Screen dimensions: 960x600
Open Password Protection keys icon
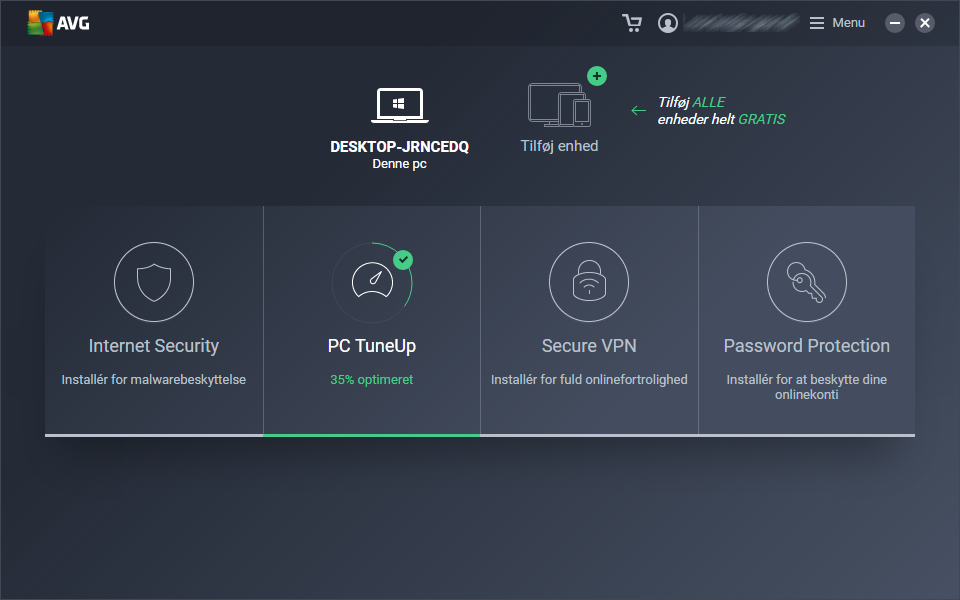807,282
